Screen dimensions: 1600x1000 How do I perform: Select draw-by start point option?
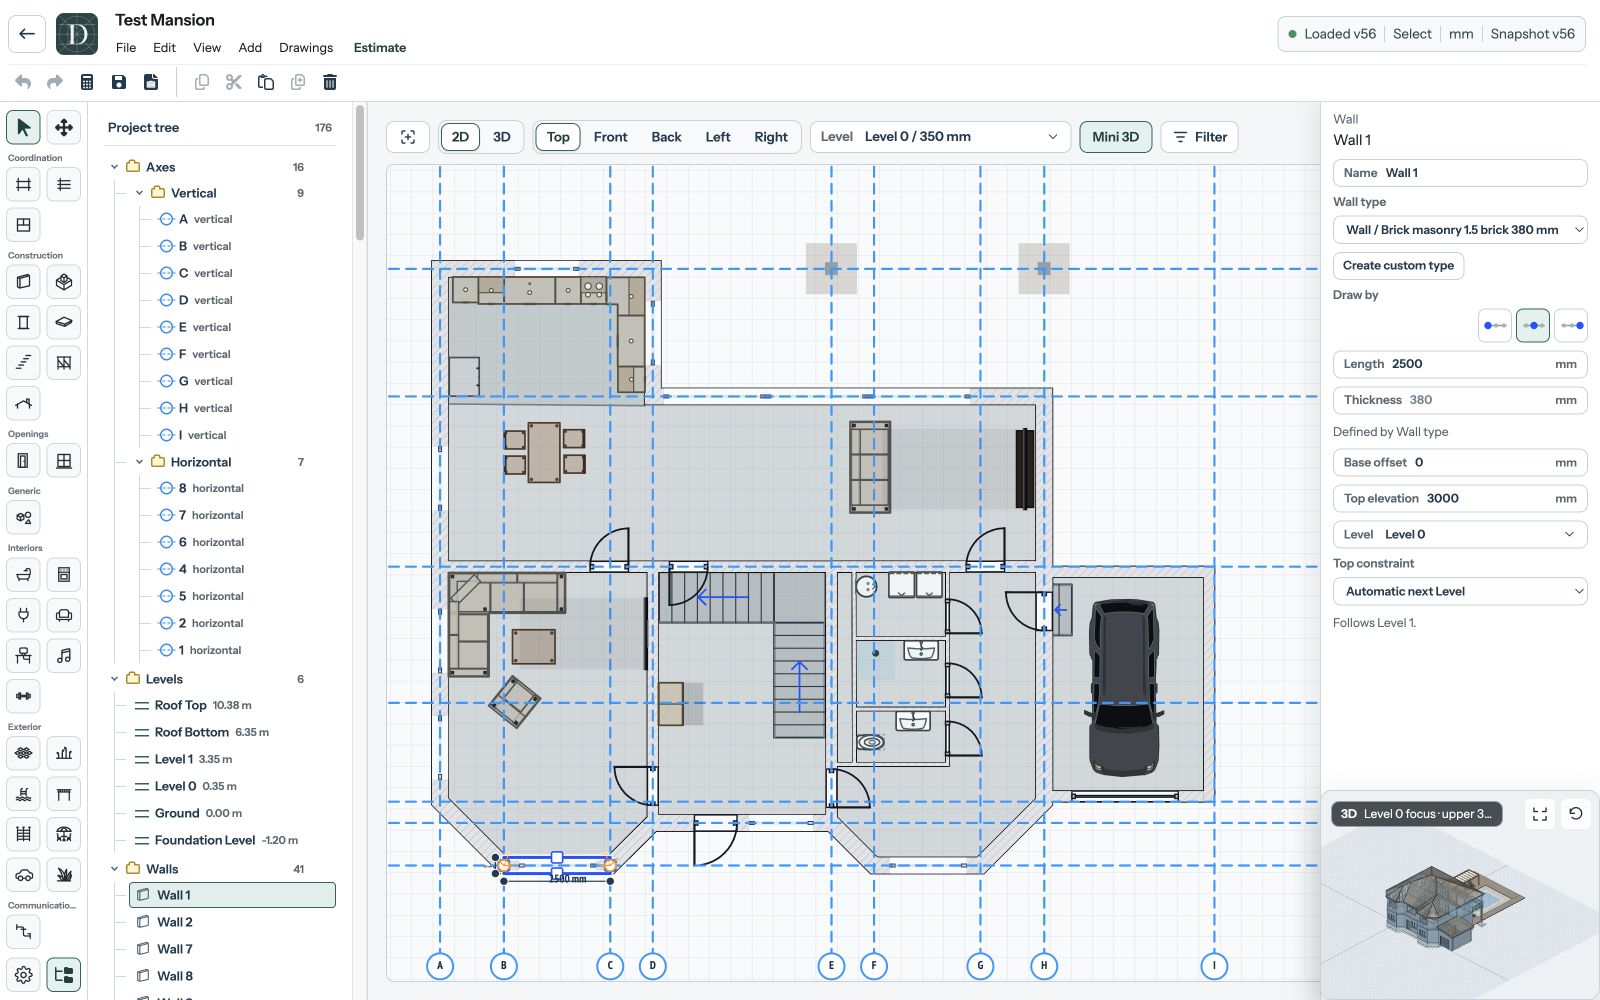coord(1495,325)
